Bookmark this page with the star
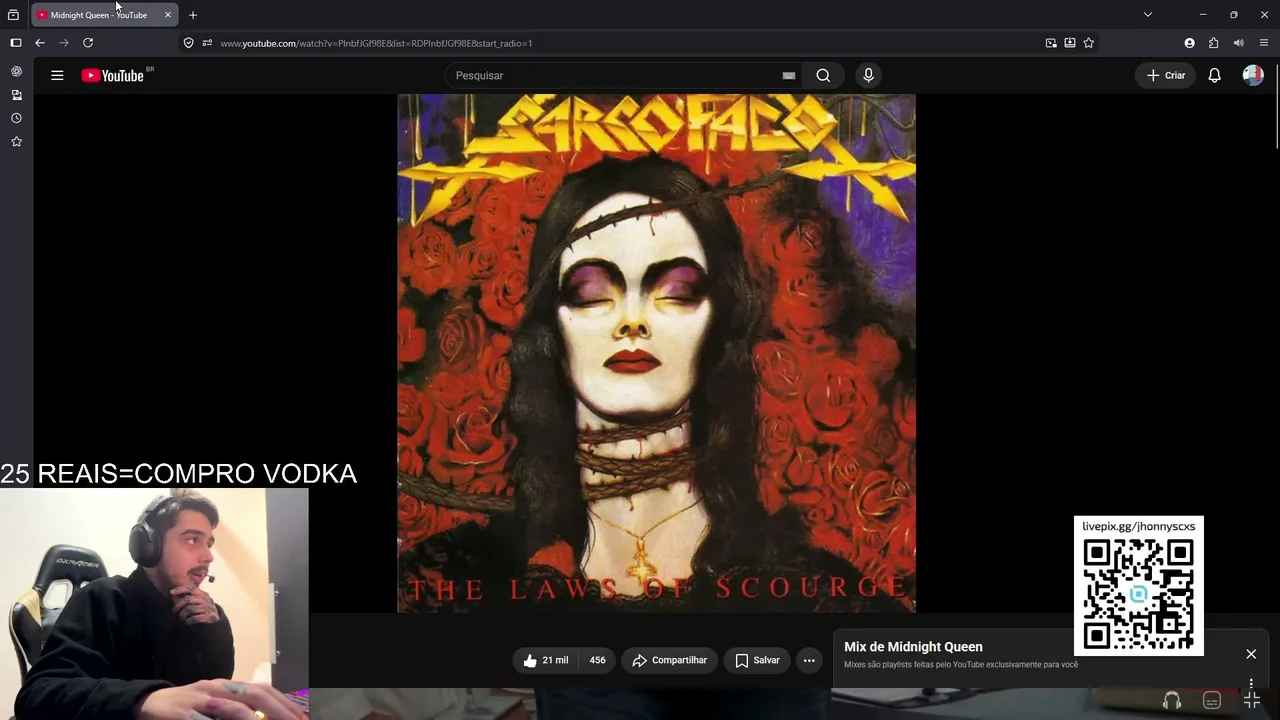1280x720 pixels. pyautogui.click(x=1089, y=43)
